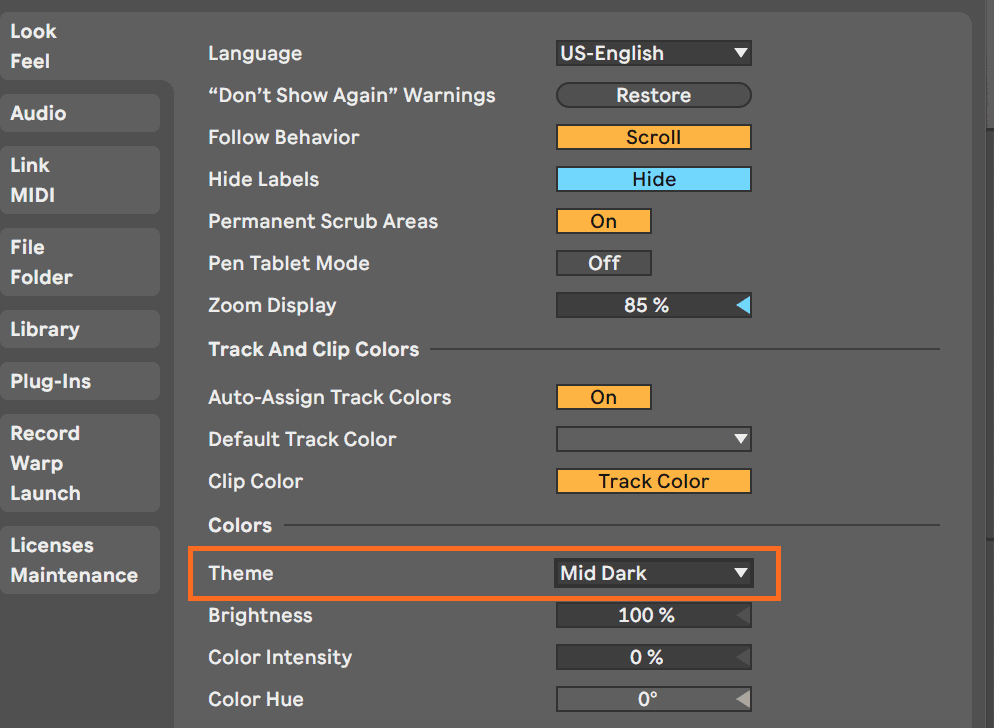
Task: Toggle the Hide Labels button
Action: point(654,179)
